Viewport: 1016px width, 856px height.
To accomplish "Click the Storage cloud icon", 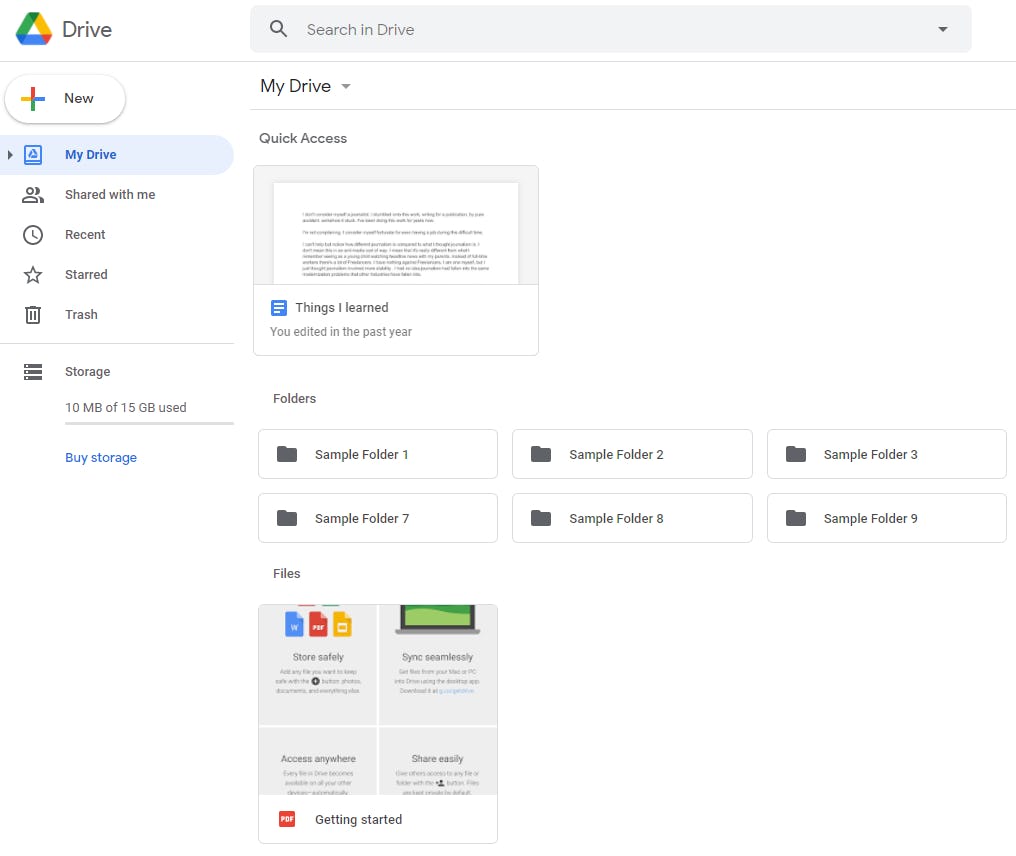I will pos(33,371).
